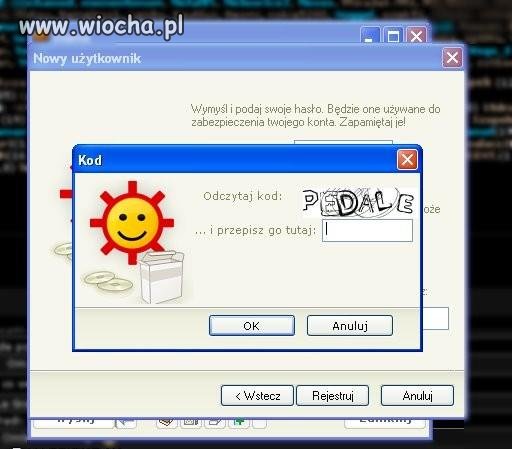Screen dimensions: 512x449
Task: Maximize the background chat window
Action: coord(393,36)
